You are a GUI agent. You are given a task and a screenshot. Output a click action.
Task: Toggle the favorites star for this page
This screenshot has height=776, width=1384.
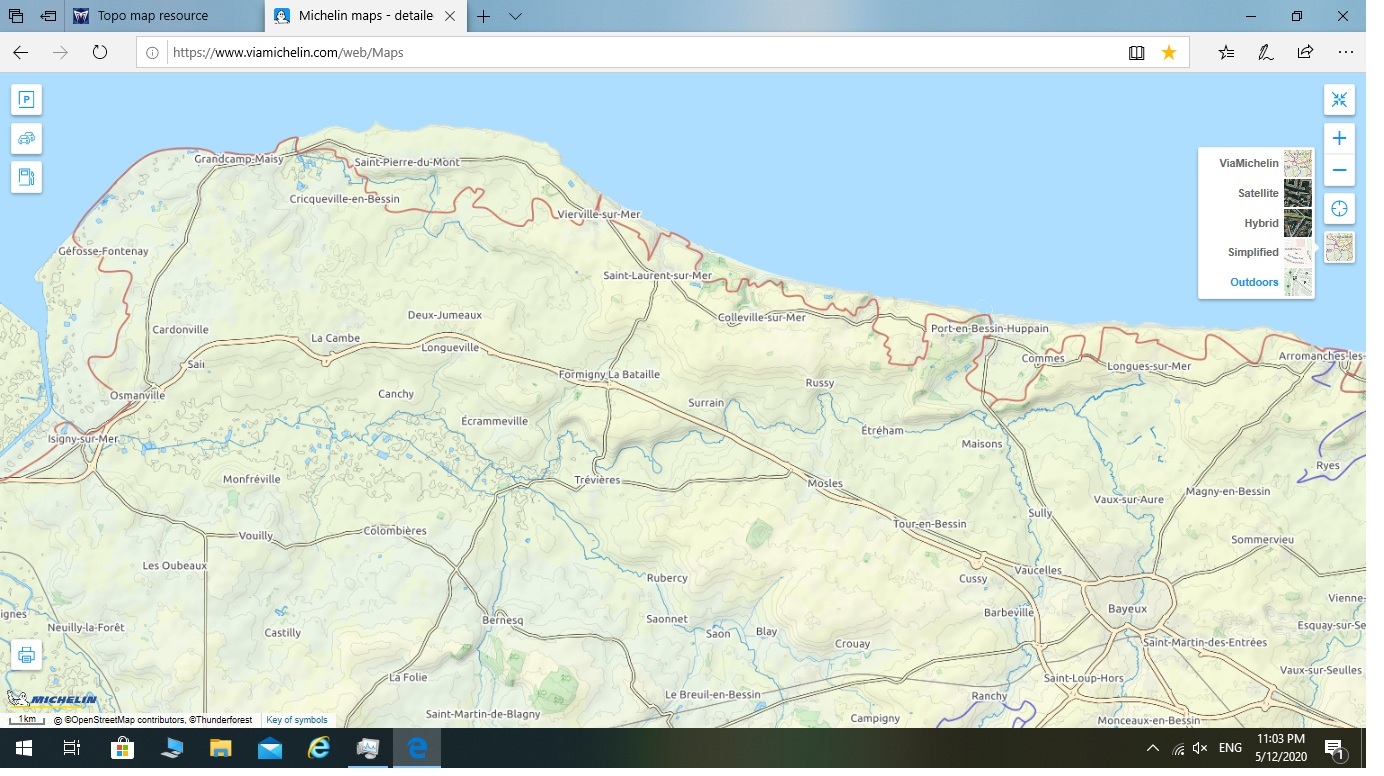point(1168,52)
